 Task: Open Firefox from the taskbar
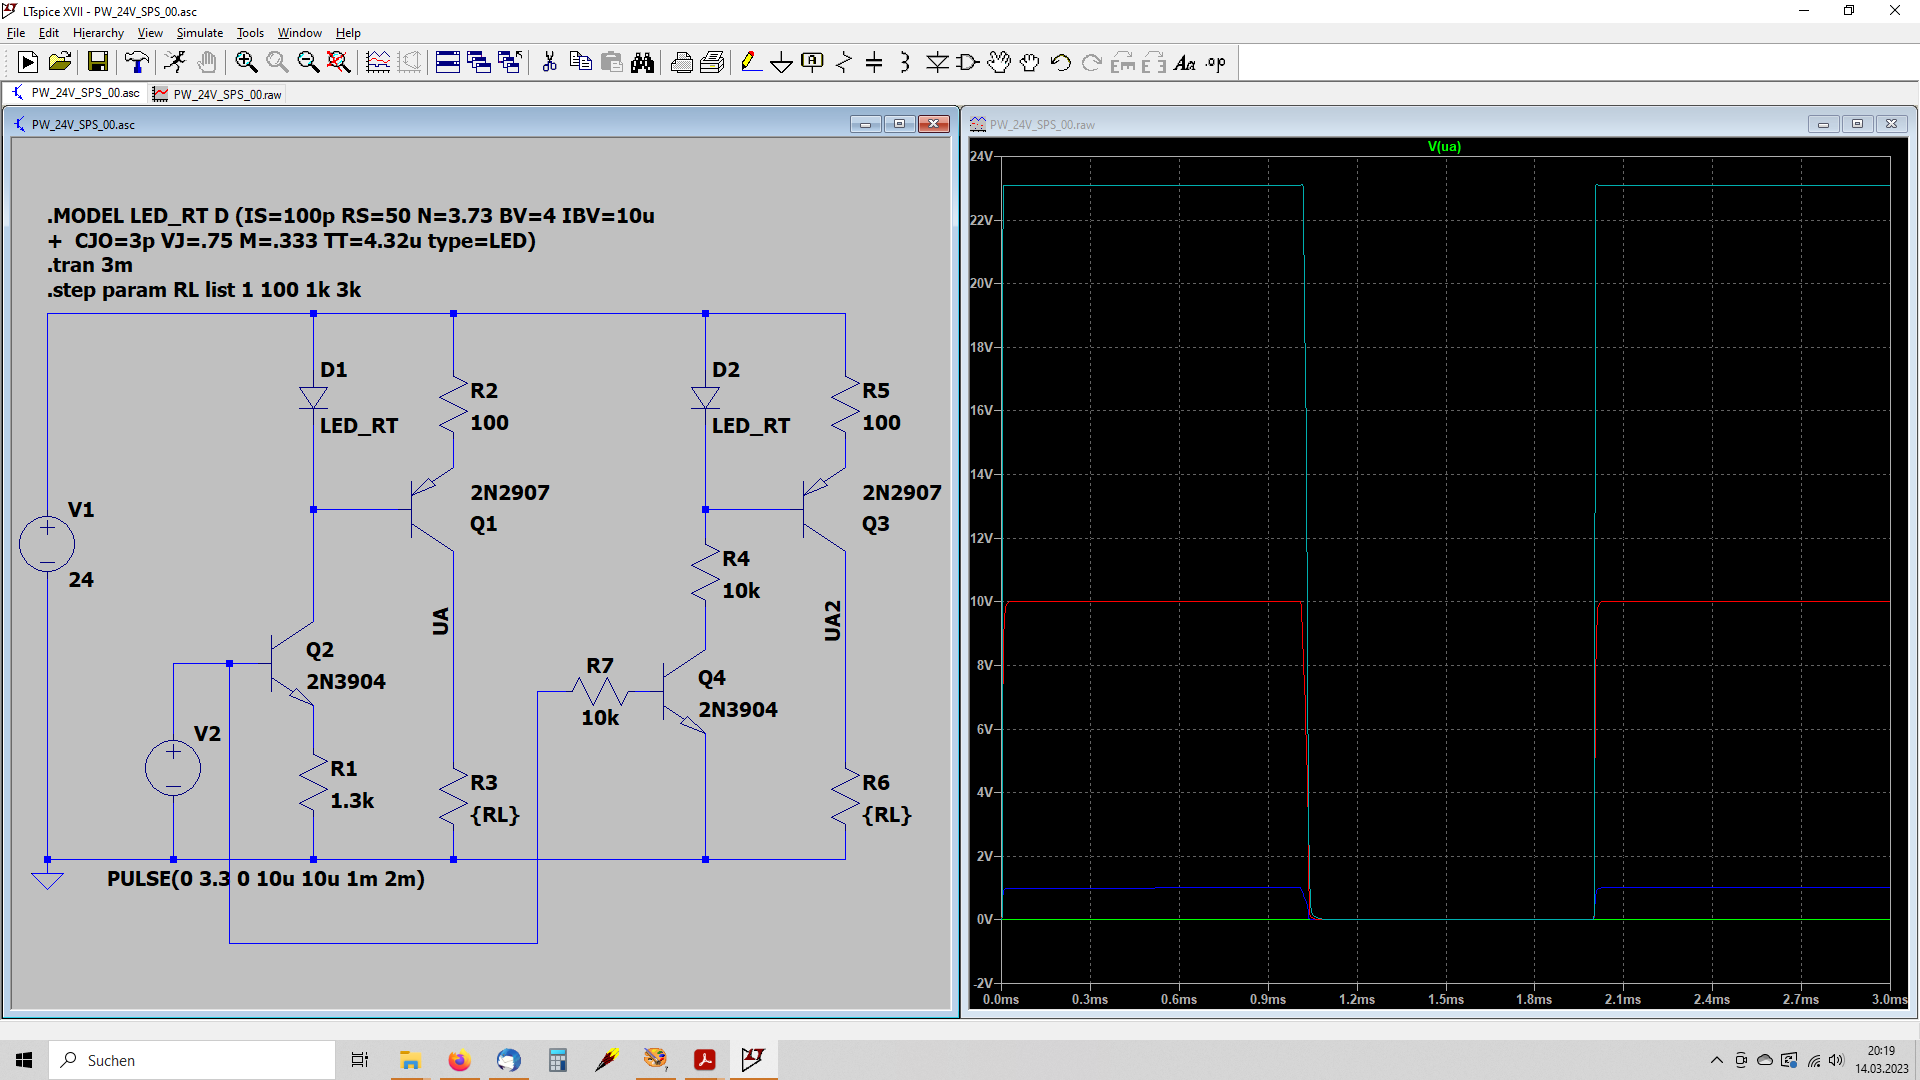pyautogui.click(x=459, y=1060)
